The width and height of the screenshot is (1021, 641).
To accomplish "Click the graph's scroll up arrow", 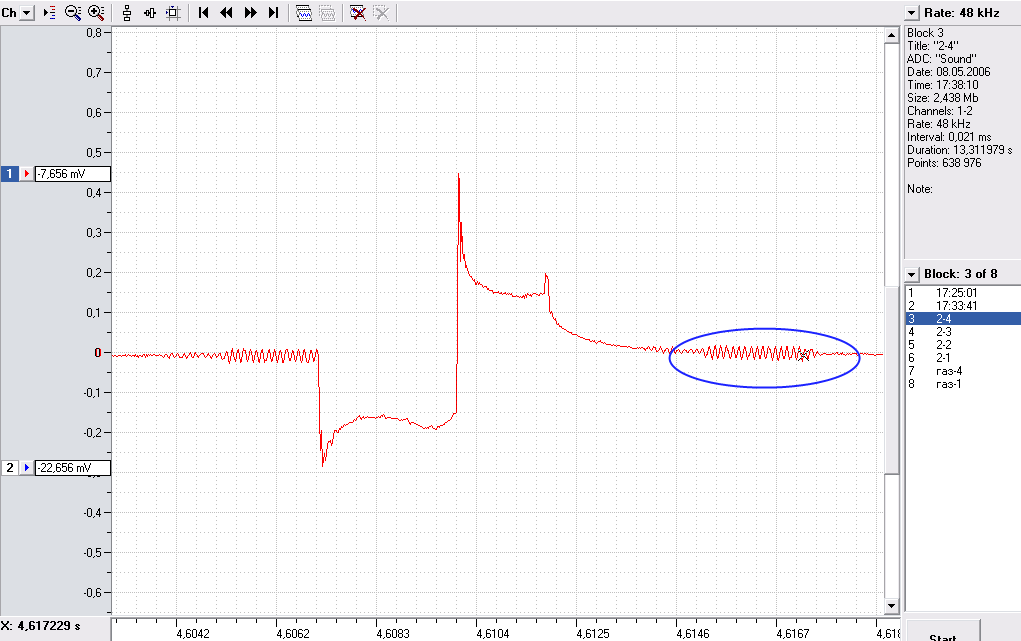I will pos(891,35).
